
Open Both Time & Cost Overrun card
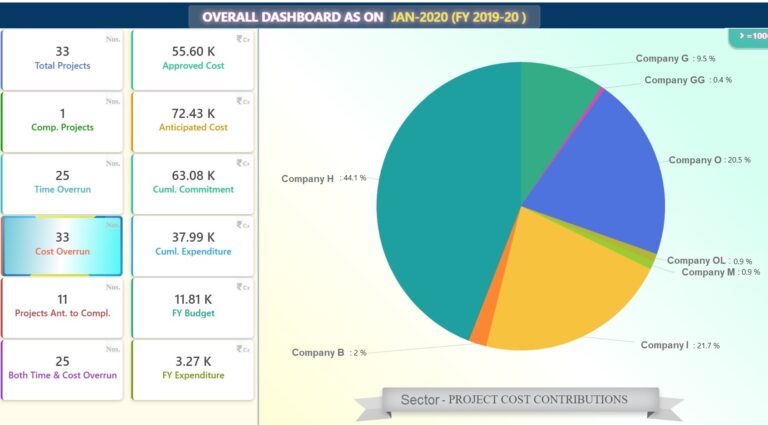pos(62,370)
